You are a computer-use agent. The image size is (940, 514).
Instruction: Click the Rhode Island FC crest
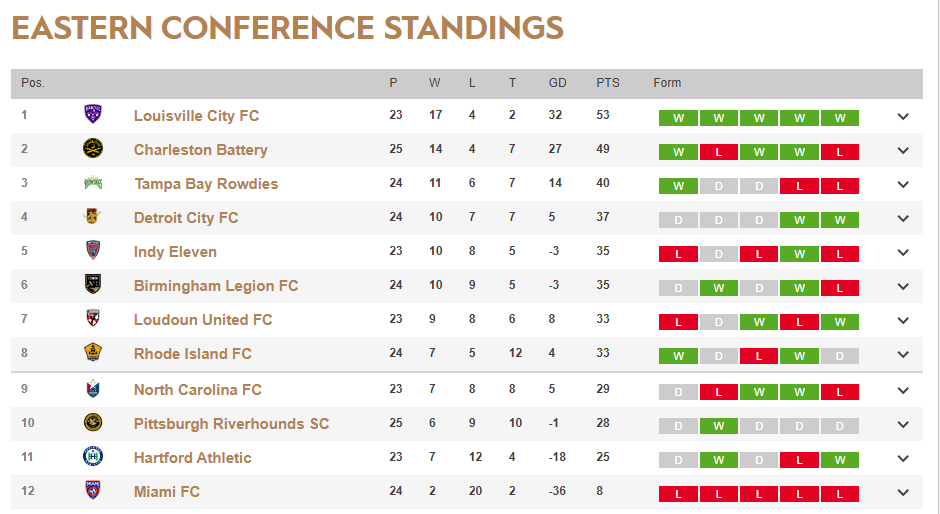click(93, 353)
